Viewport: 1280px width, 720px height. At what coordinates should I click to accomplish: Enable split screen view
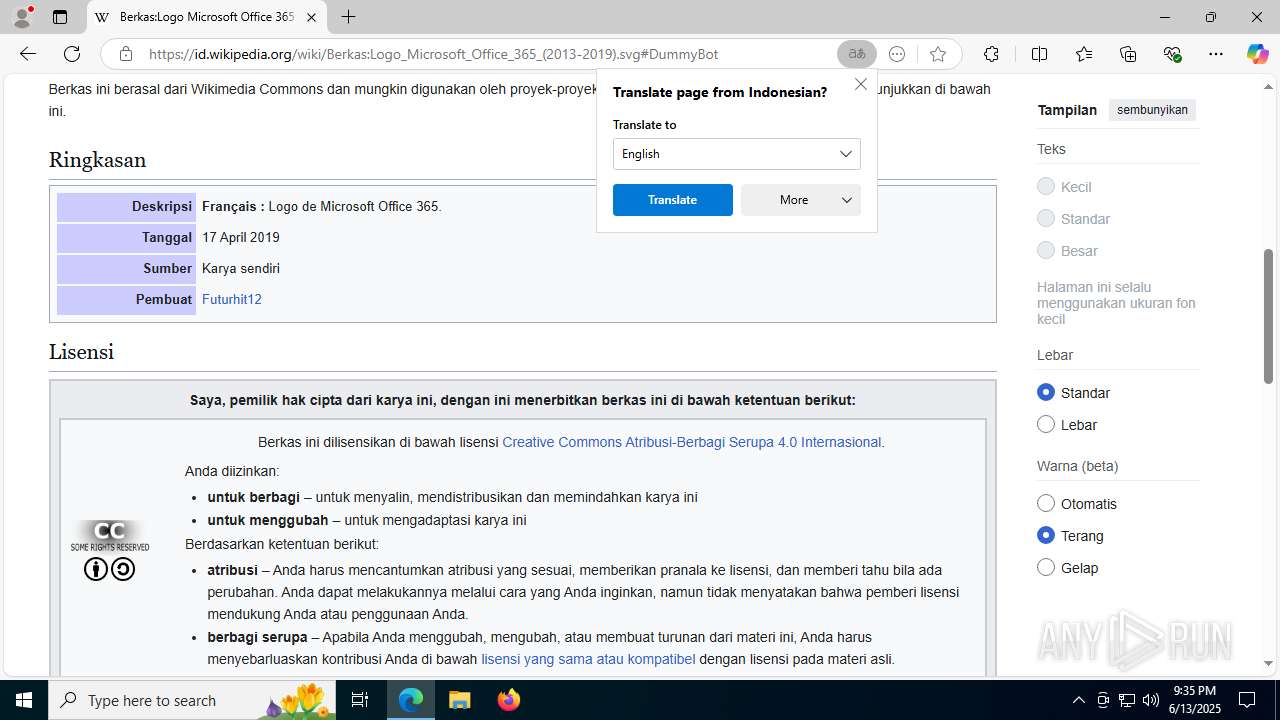(x=1039, y=54)
